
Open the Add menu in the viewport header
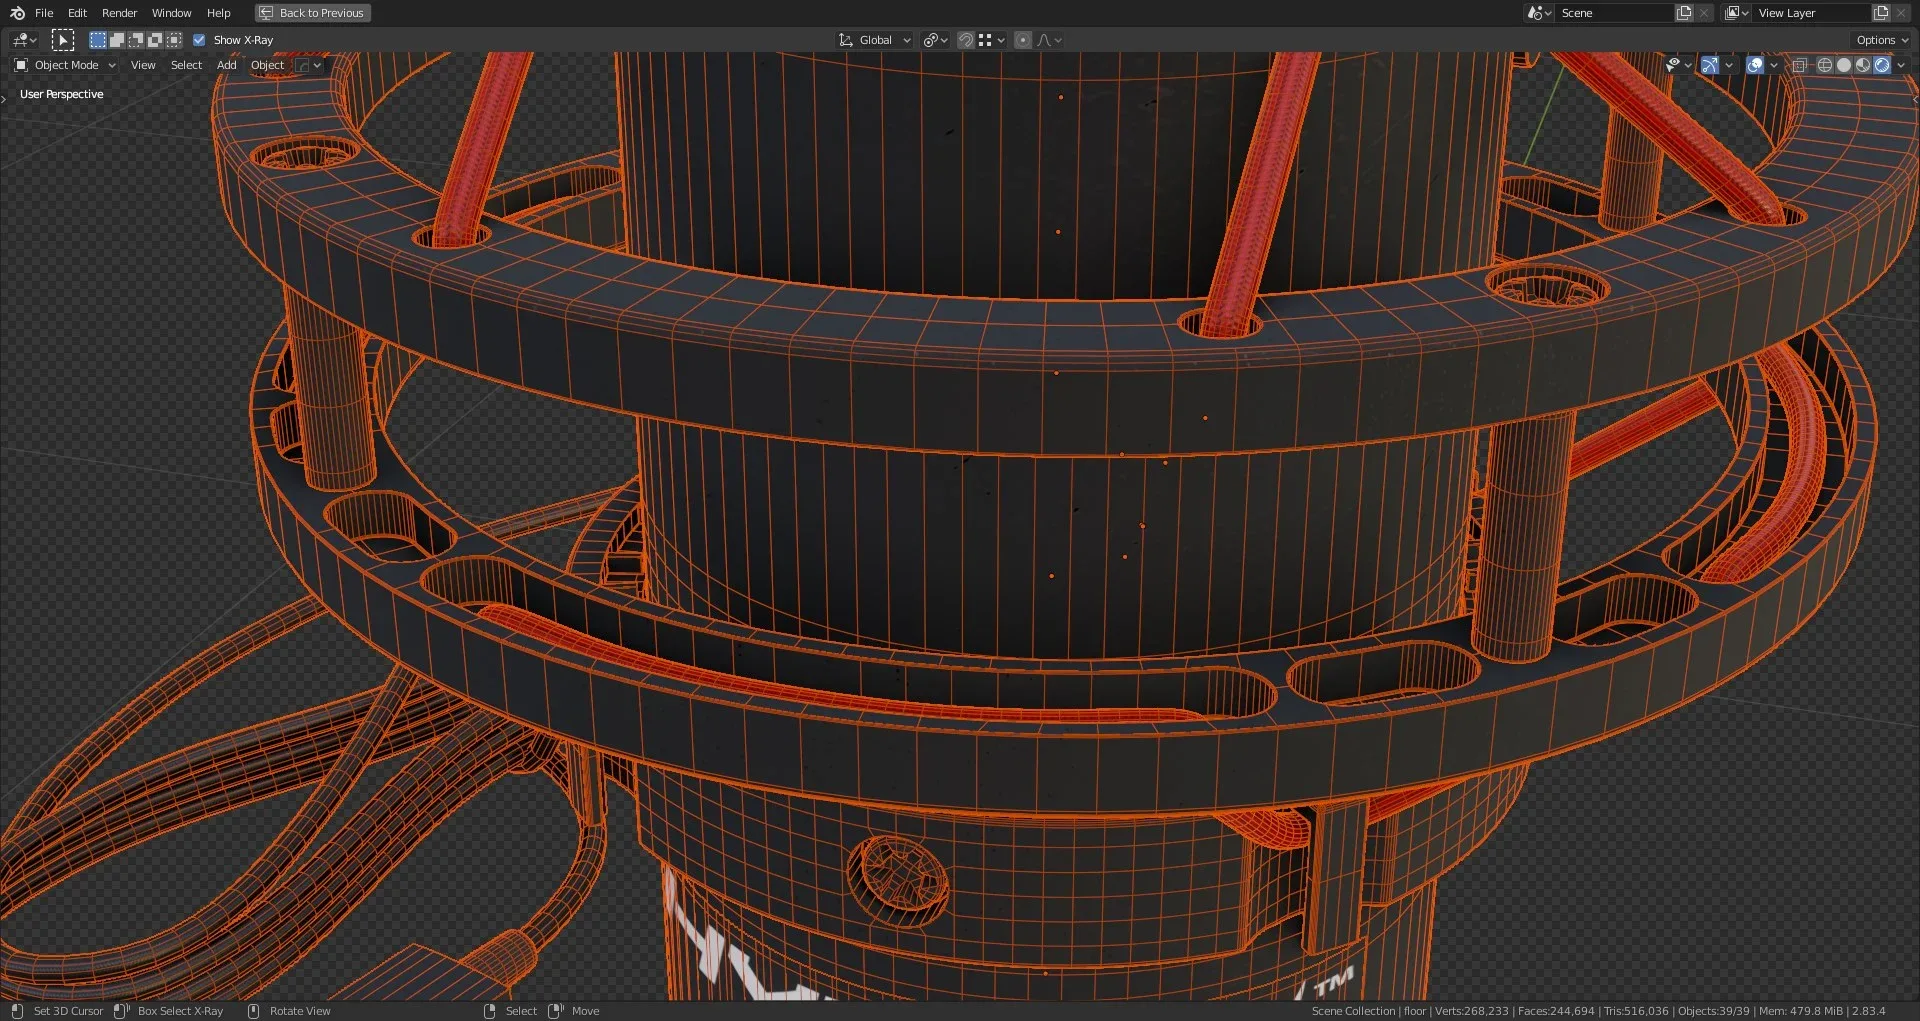pyautogui.click(x=226, y=65)
